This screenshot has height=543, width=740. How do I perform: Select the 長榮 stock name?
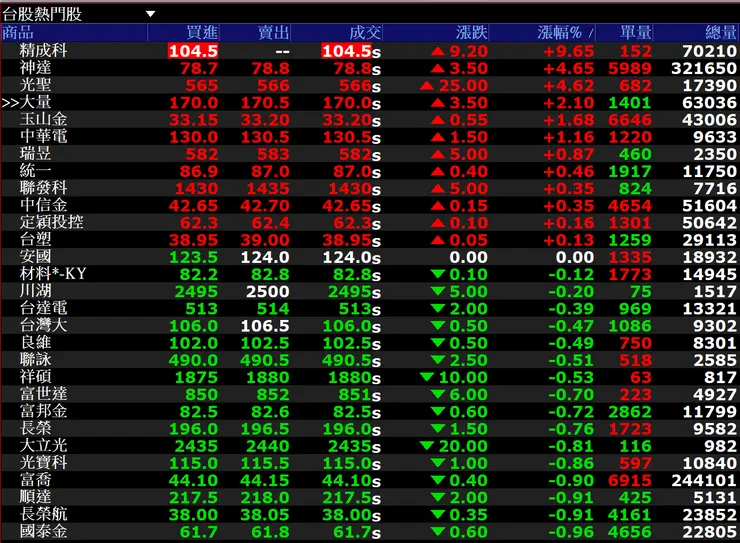(35, 428)
